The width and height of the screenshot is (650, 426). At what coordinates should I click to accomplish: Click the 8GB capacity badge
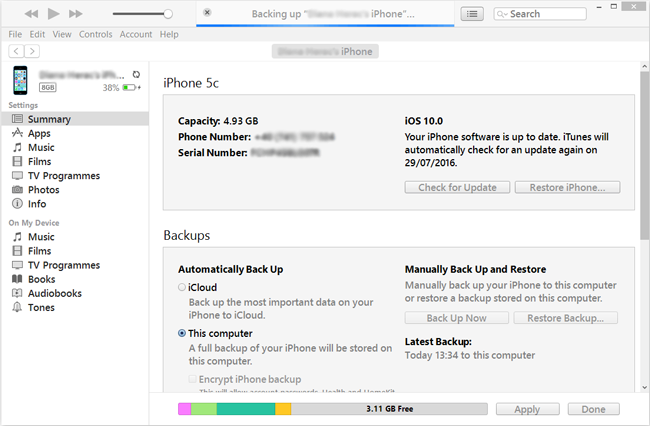click(x=48, y=87)
